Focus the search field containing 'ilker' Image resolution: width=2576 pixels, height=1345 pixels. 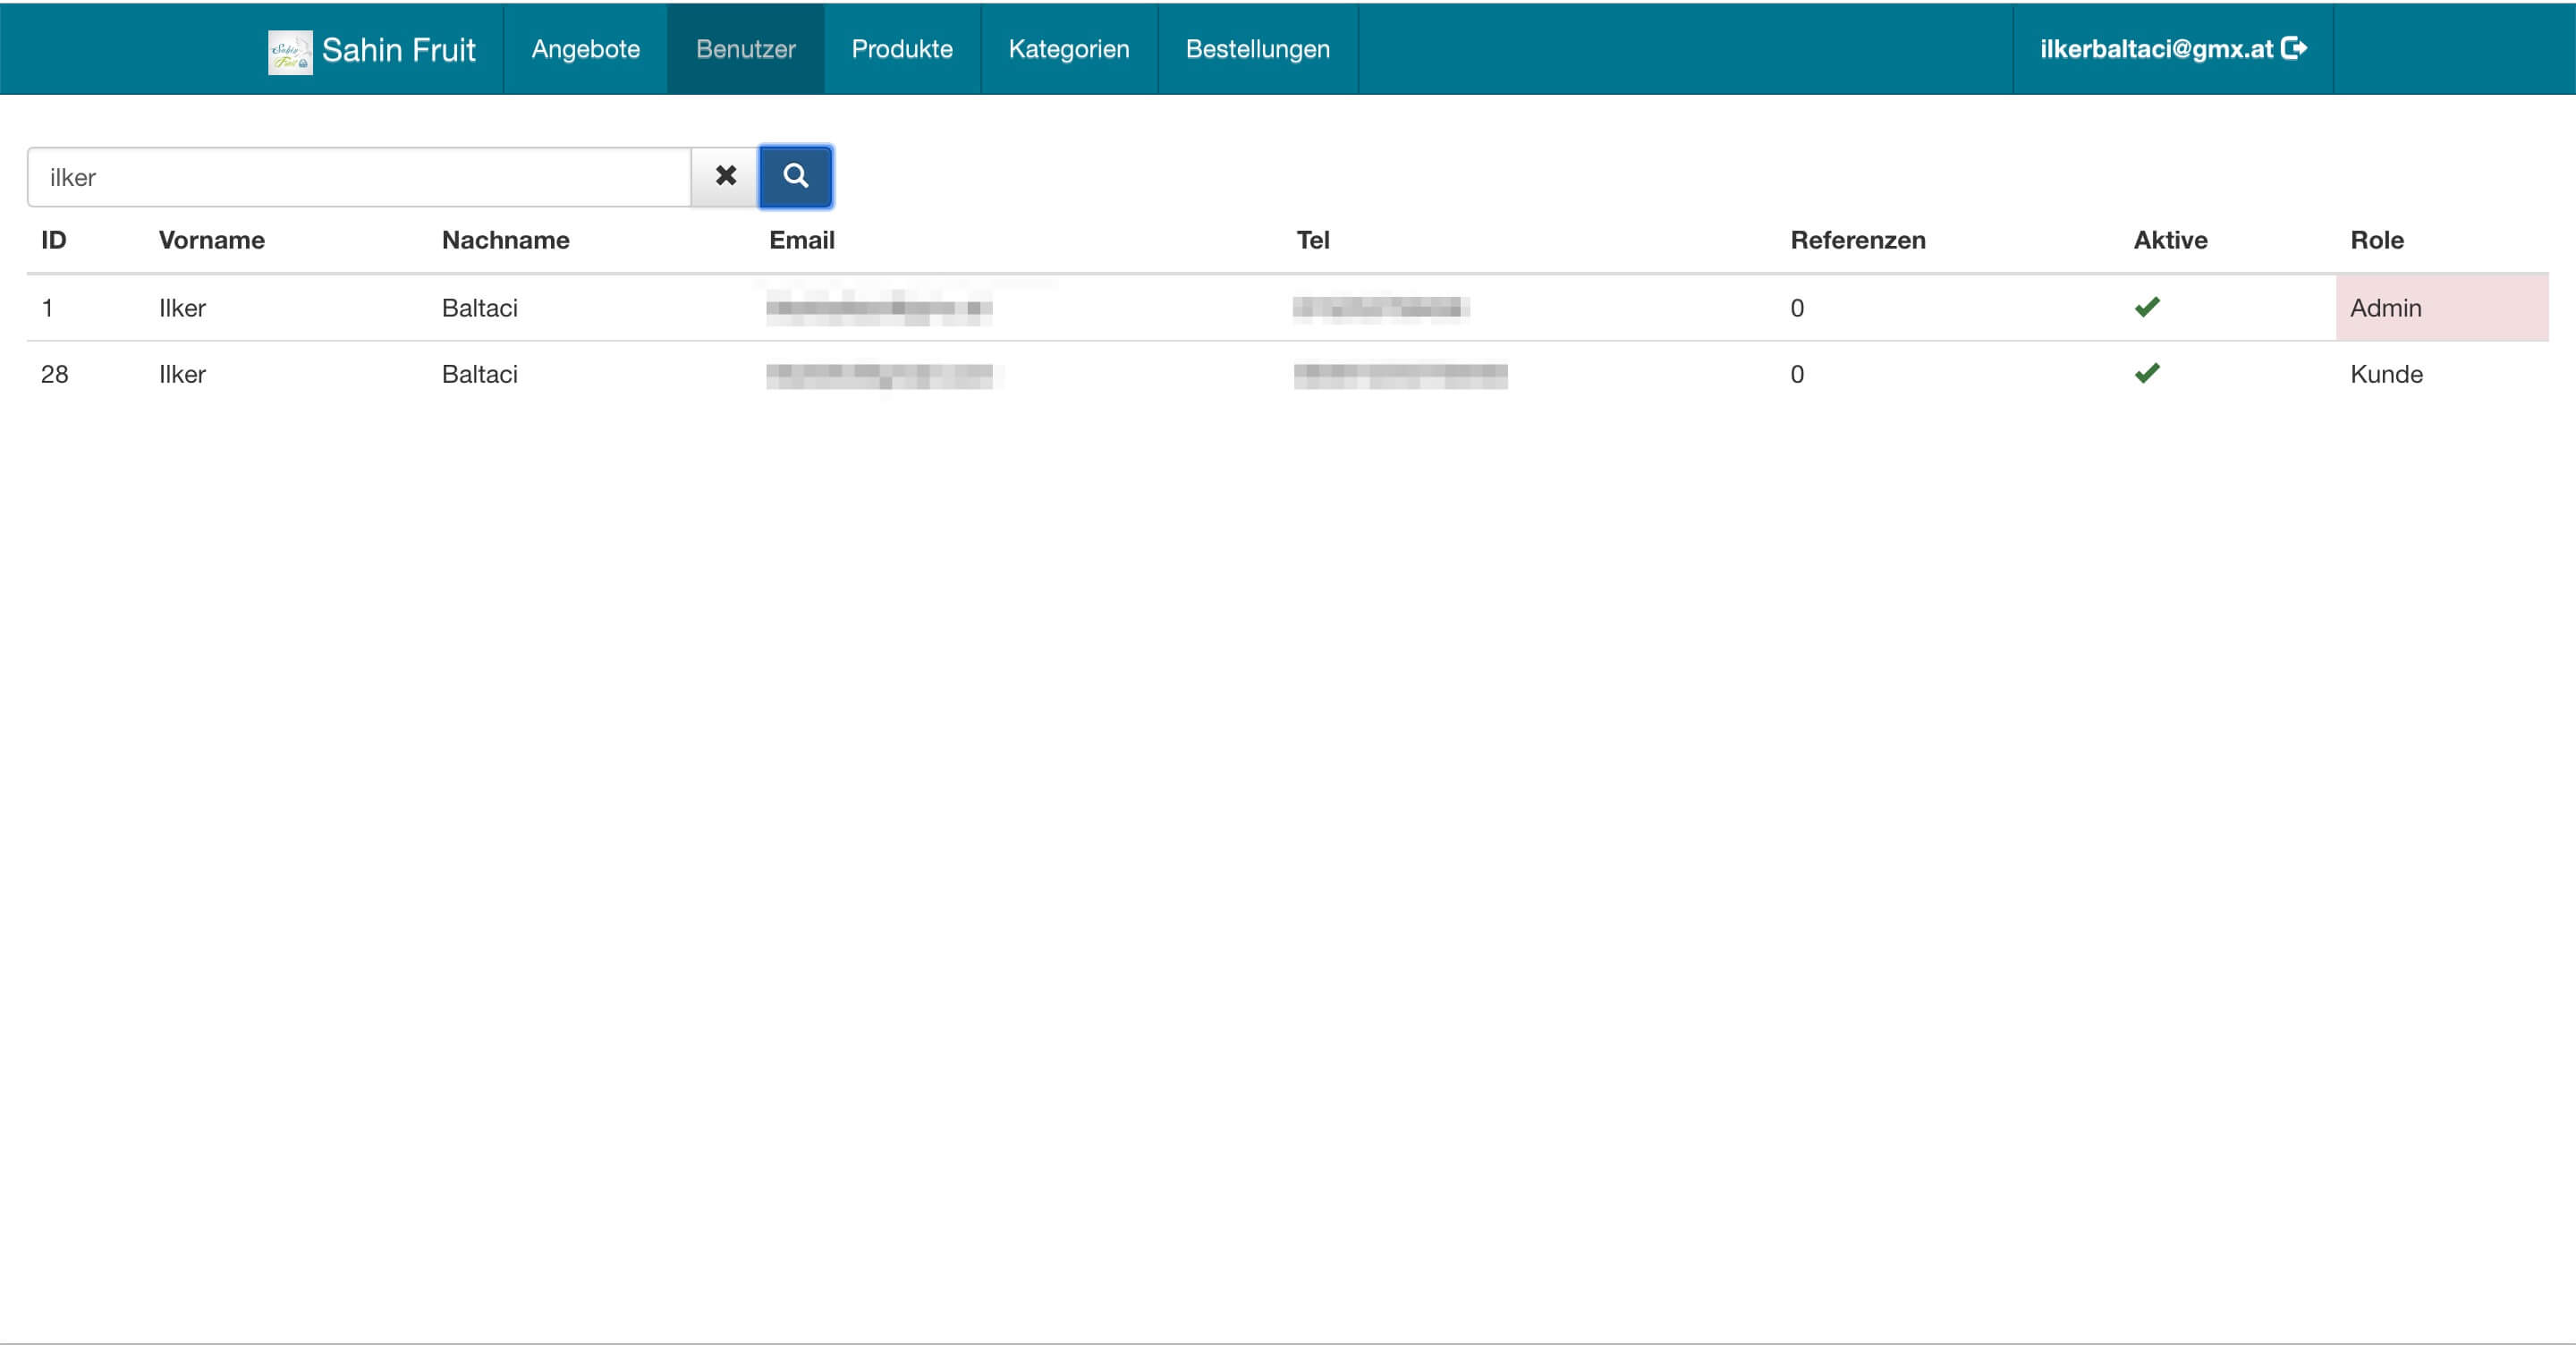coord(360,177)
